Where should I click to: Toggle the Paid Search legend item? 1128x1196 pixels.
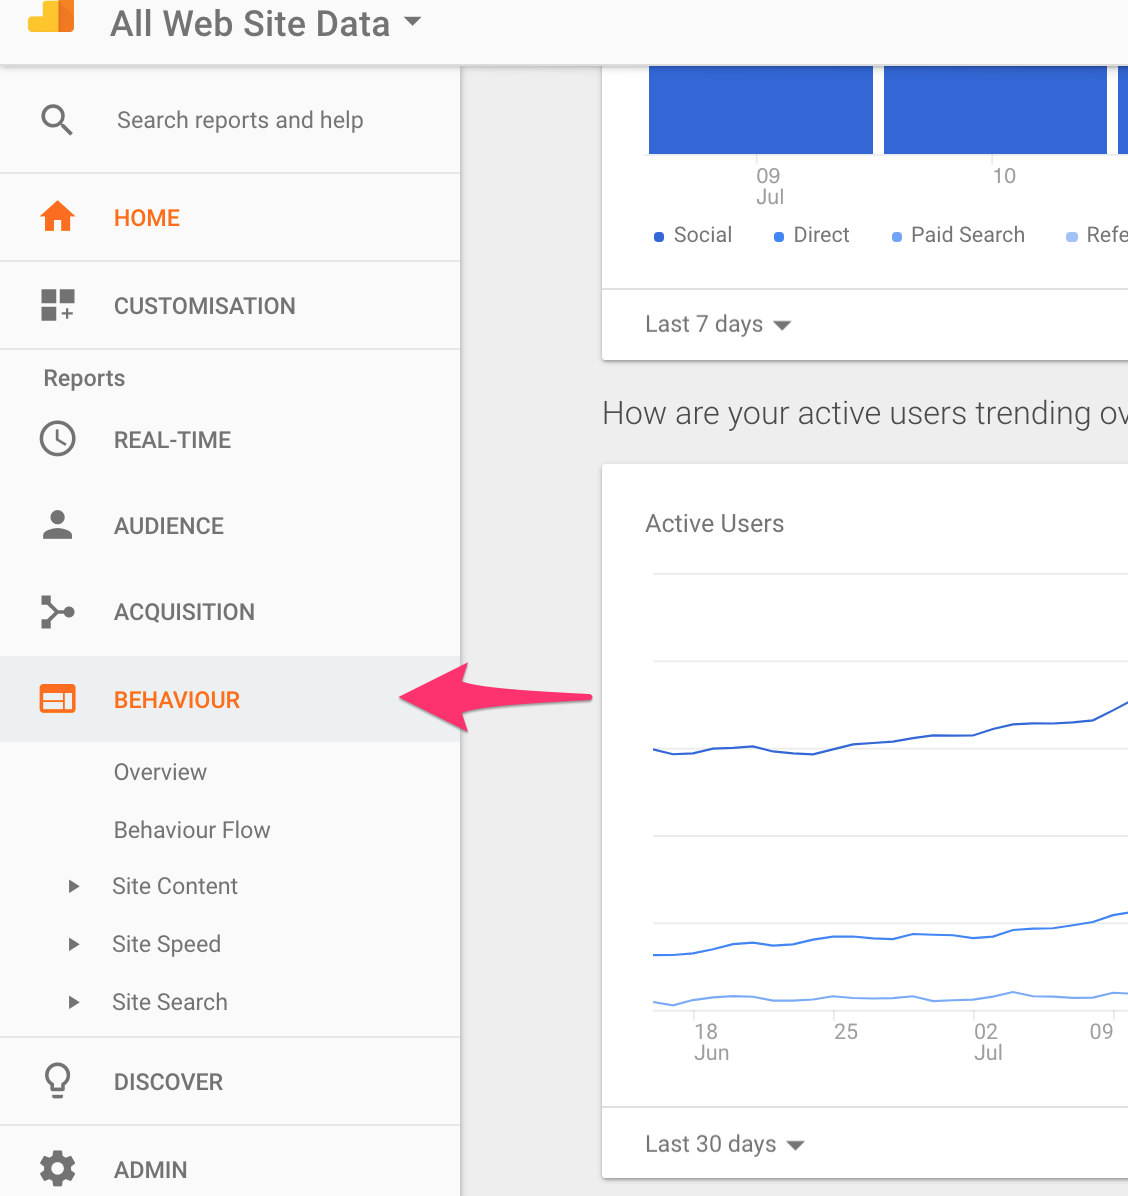pos(958,235)
